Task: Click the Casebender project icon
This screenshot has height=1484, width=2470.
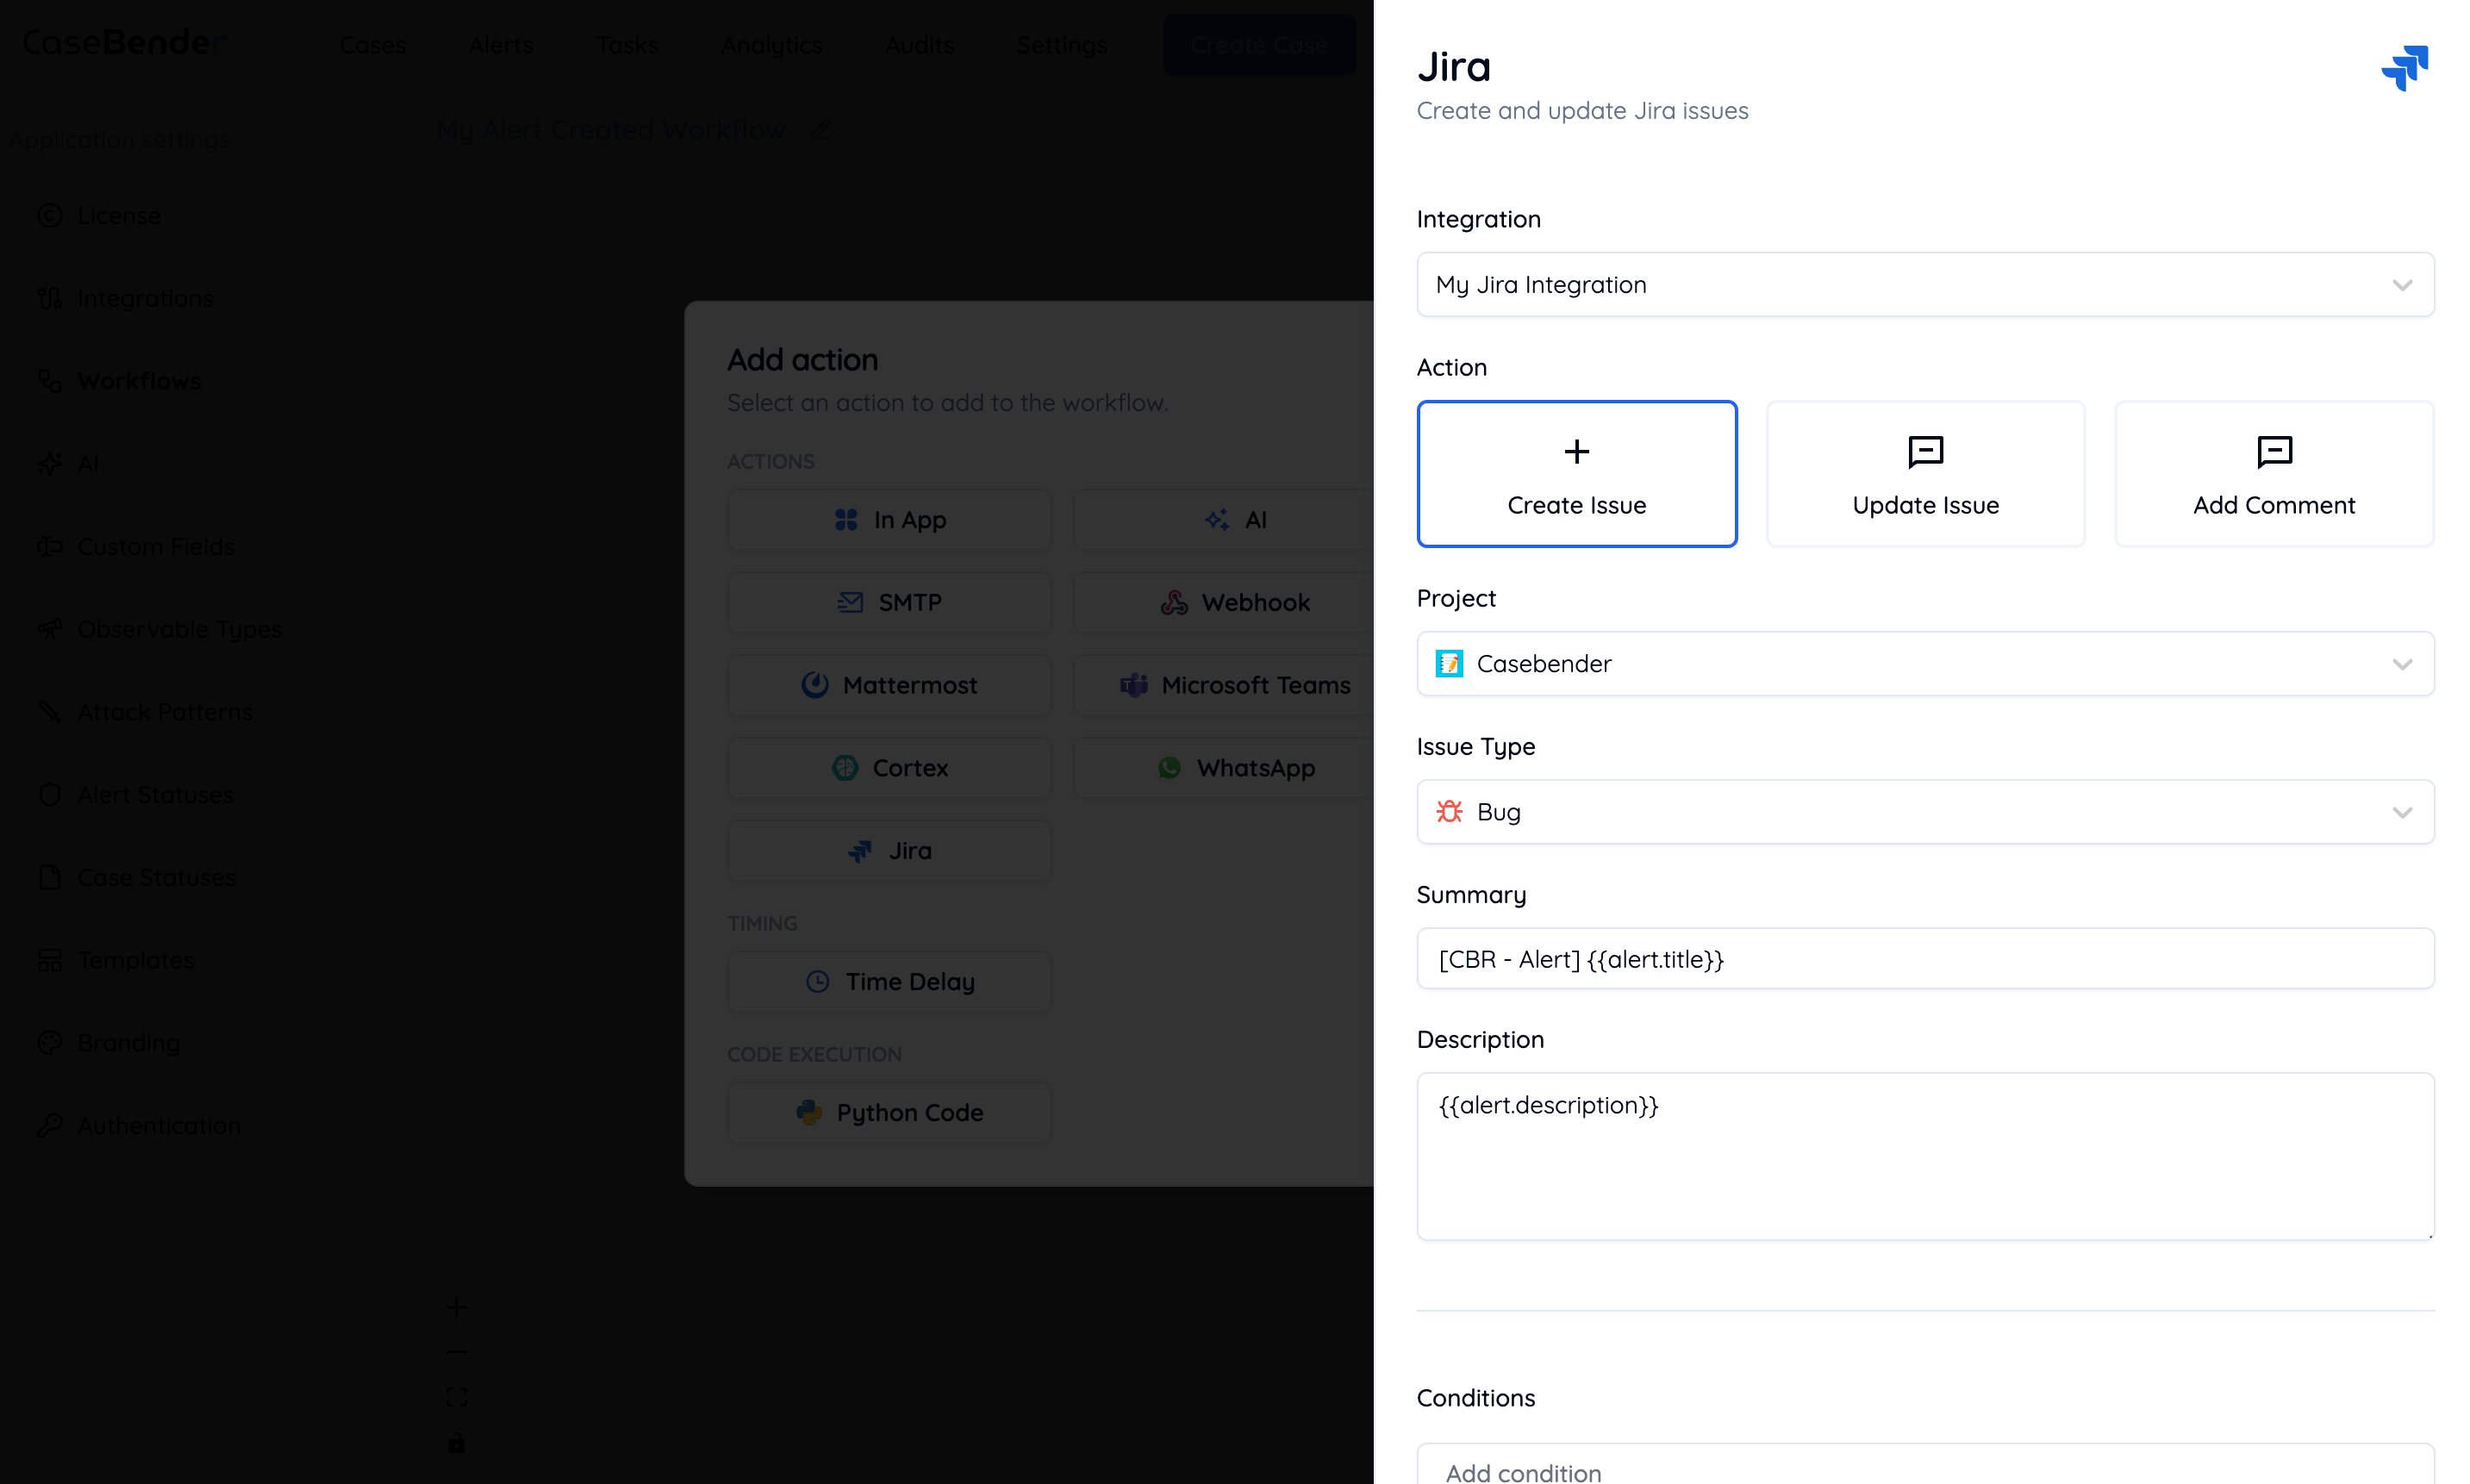Action: tap(1449, 664)
